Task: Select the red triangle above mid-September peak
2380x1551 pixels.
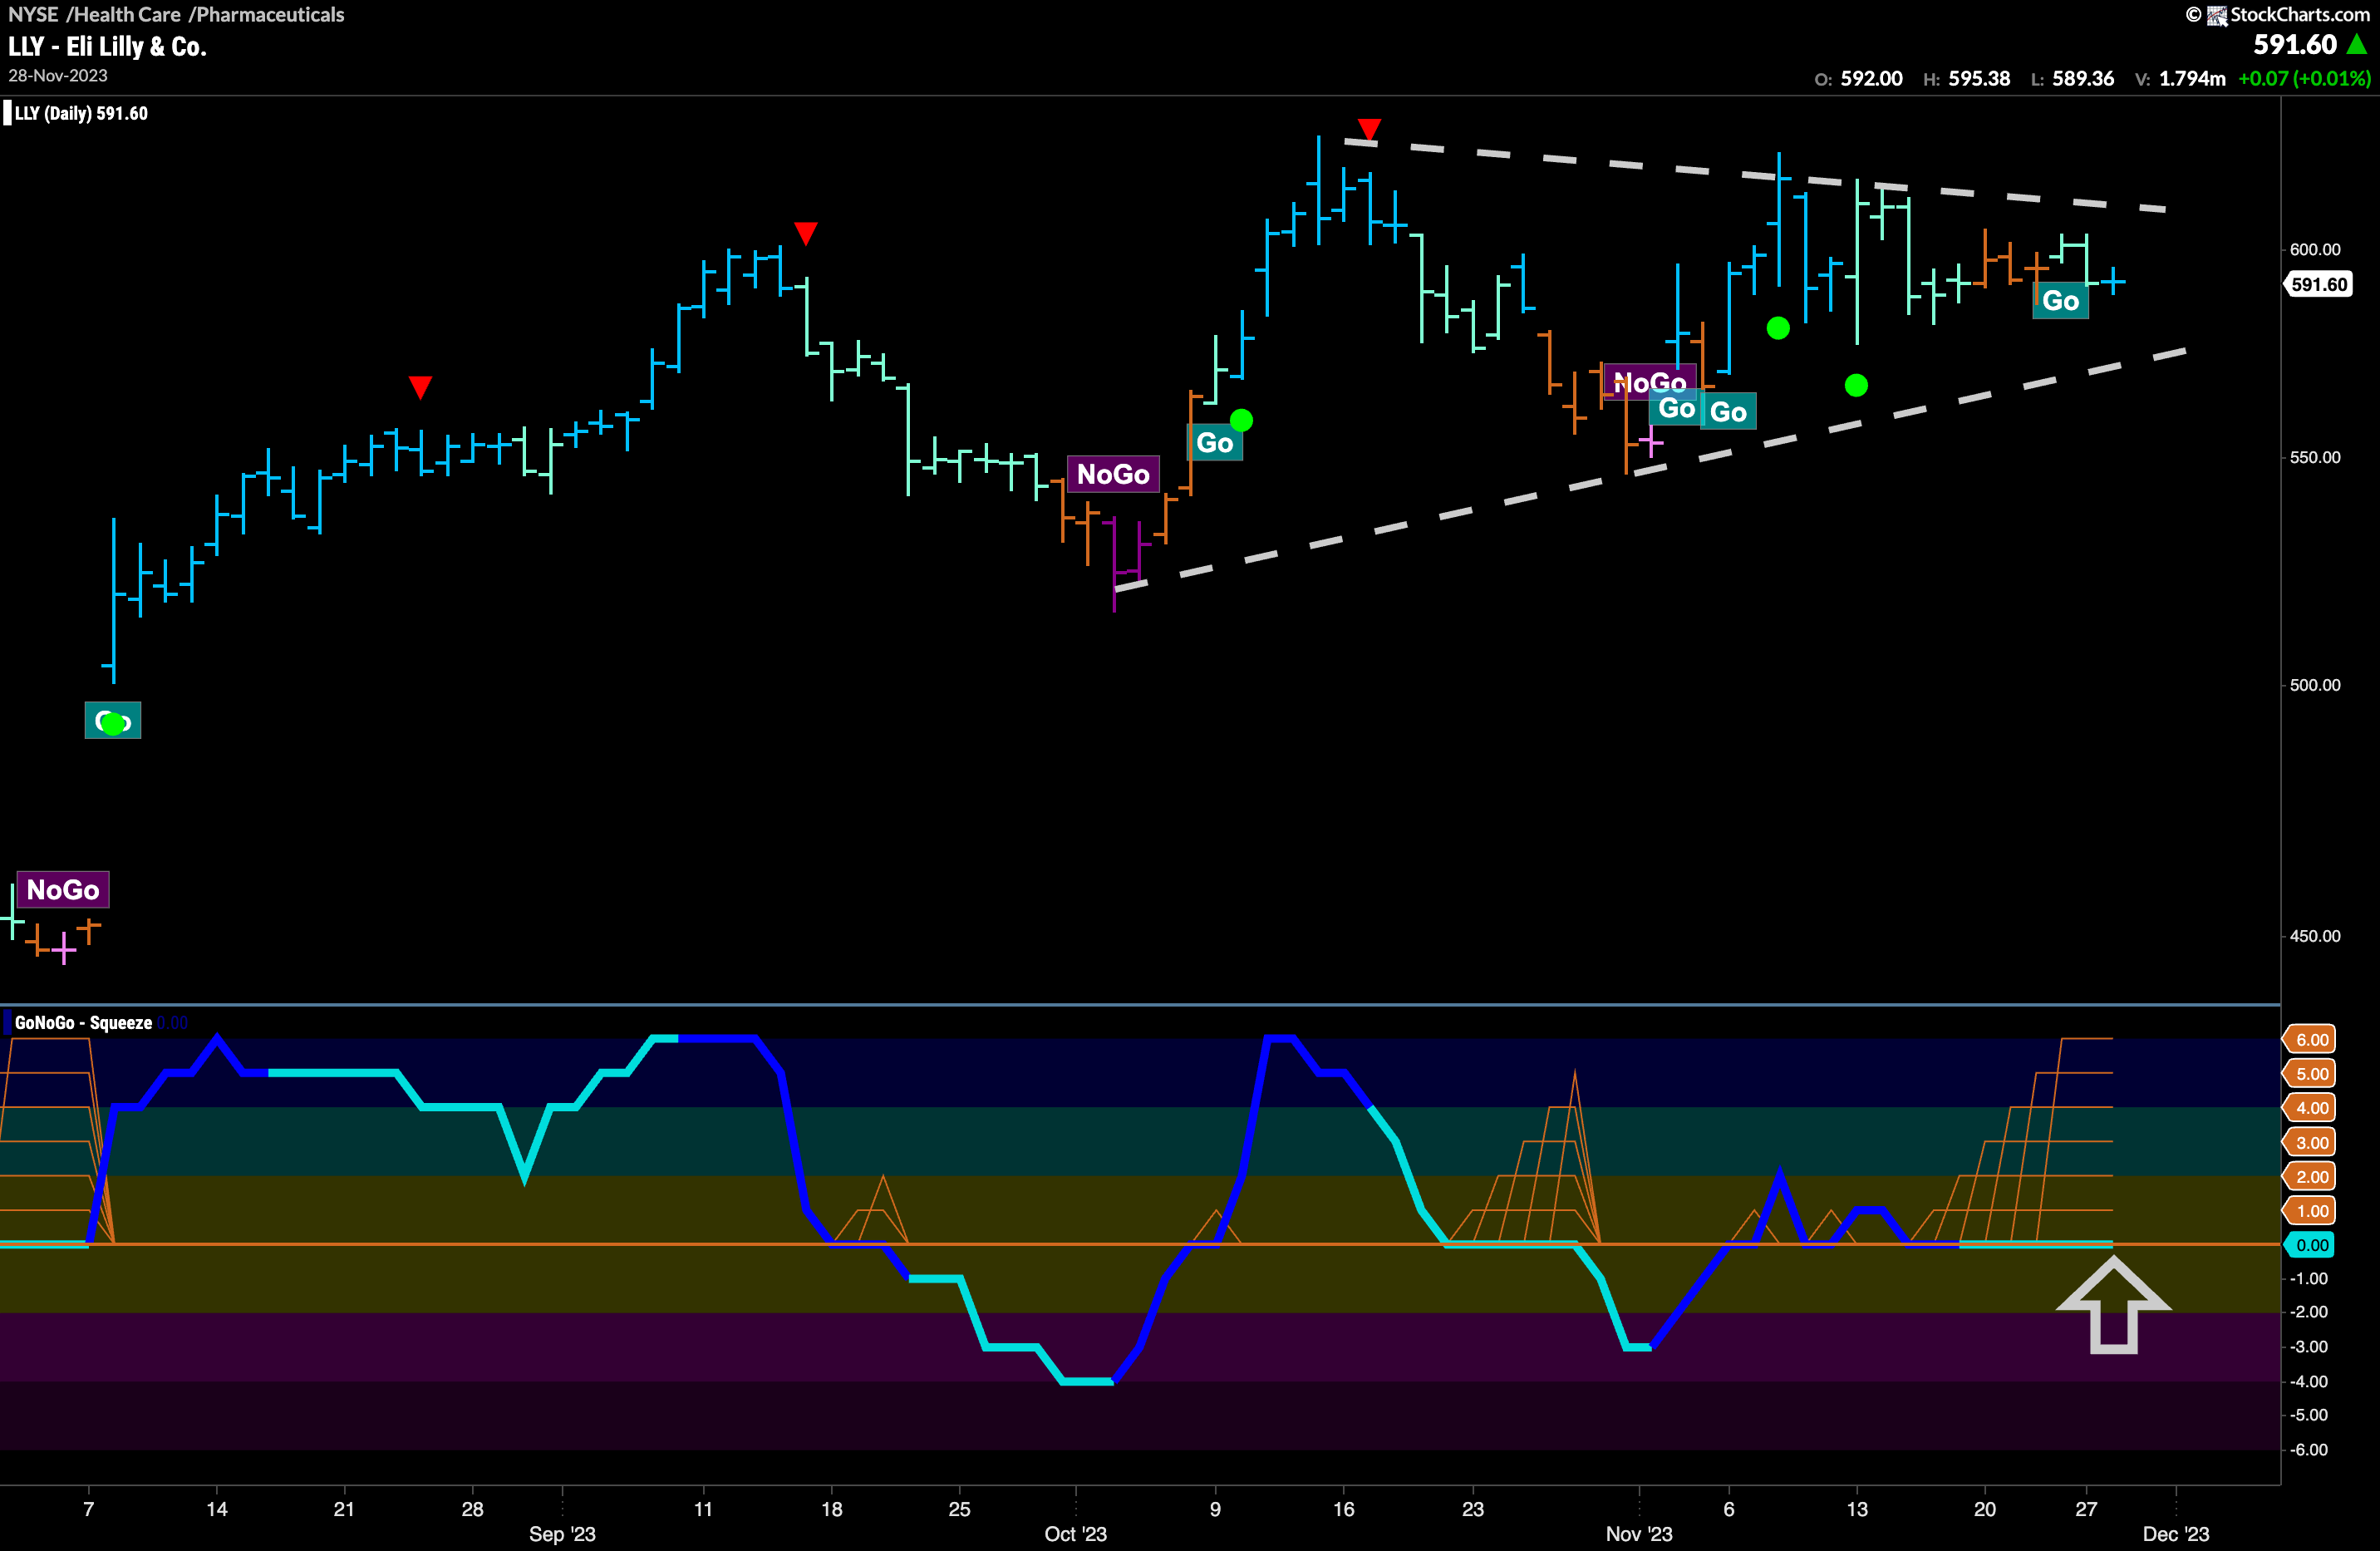Action: pyautogui.click(x=806, y=233)
